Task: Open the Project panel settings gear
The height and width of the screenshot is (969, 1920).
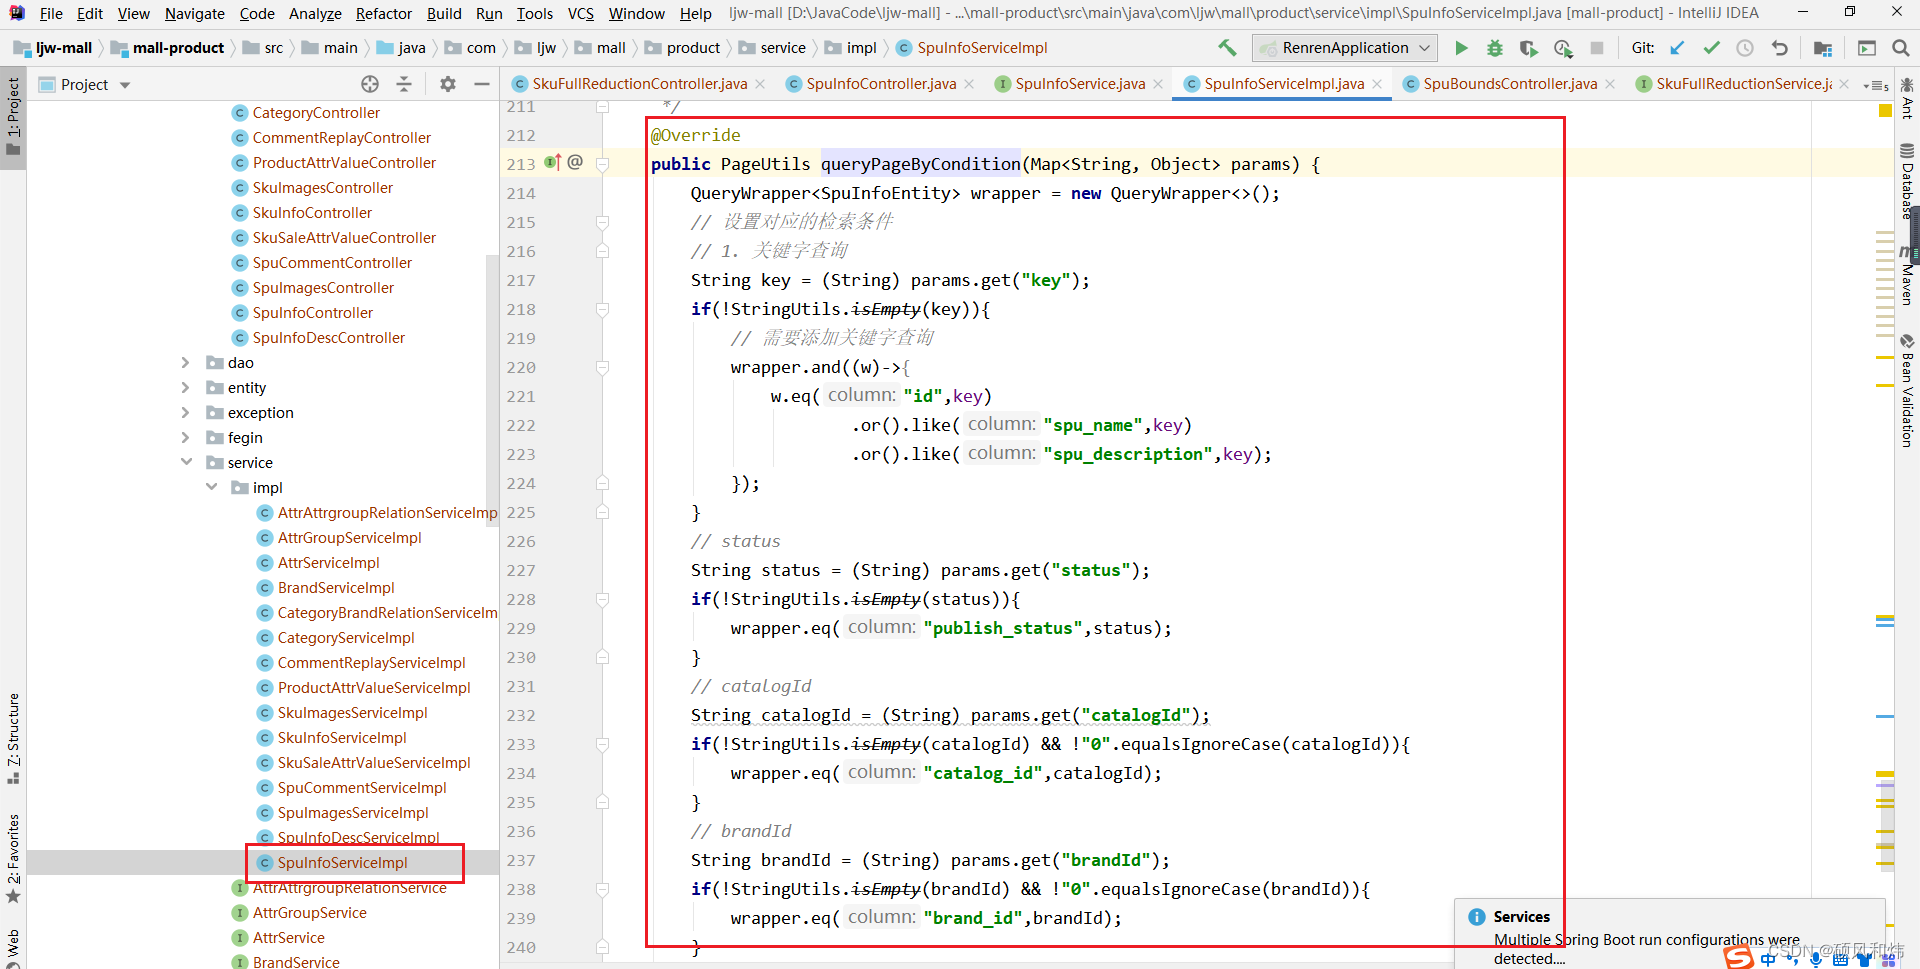Action: [448, 84]
